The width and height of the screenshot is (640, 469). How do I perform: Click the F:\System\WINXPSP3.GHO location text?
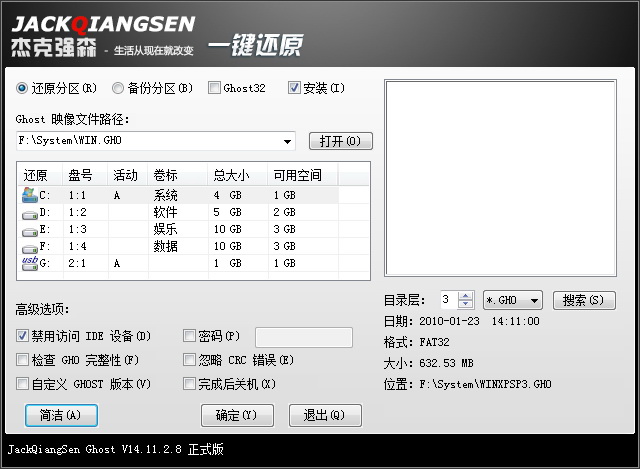pos(485,384)
